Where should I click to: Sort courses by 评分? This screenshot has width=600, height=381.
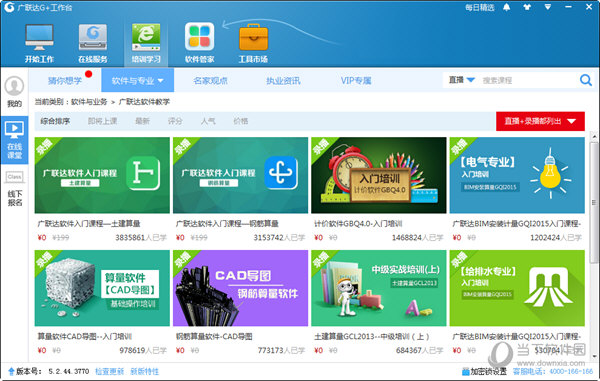point(175,121)
